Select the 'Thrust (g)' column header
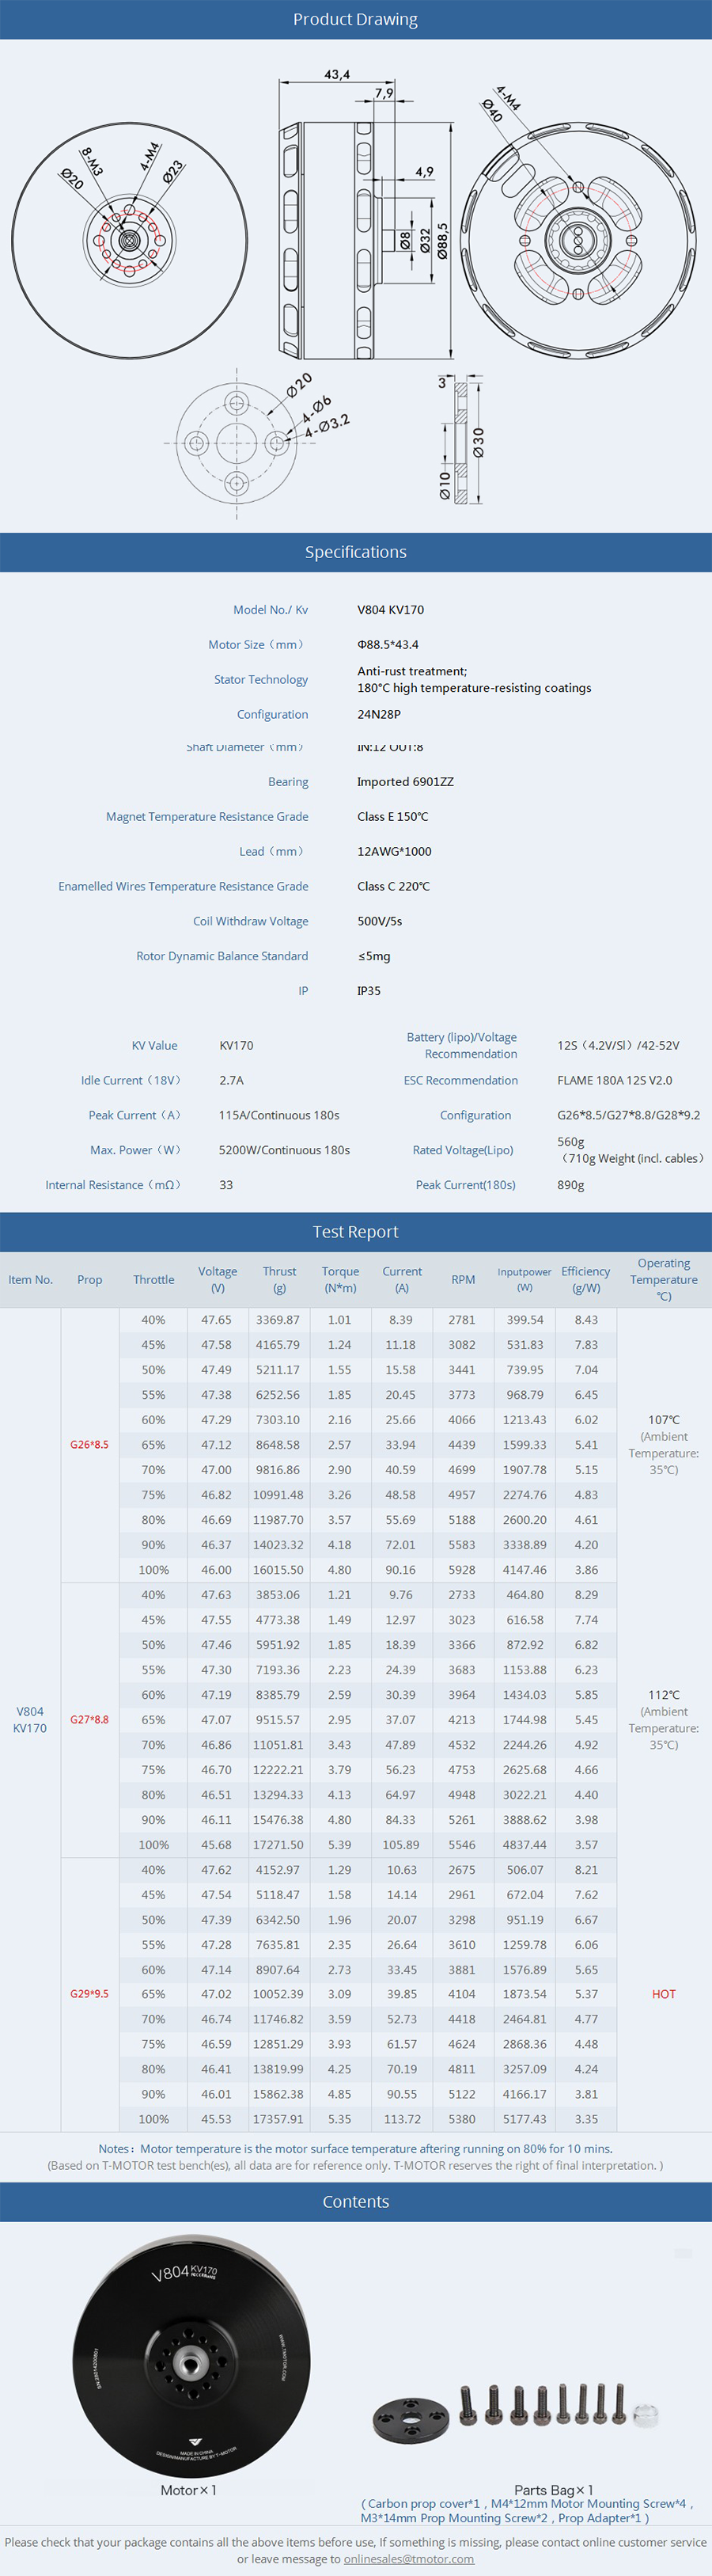 coord(279,1280)
